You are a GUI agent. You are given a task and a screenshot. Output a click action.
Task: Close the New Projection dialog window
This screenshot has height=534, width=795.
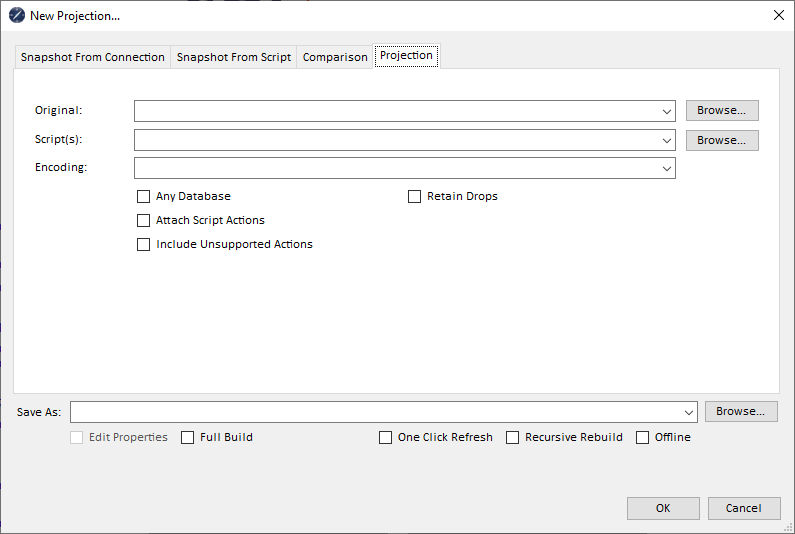[778, 15]
